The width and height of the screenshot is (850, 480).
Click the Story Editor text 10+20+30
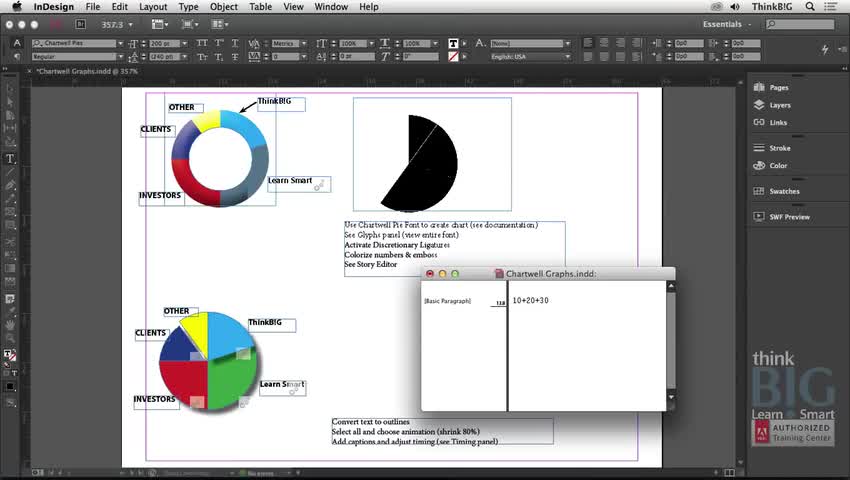pyautogui.click(x=530, y=300)
